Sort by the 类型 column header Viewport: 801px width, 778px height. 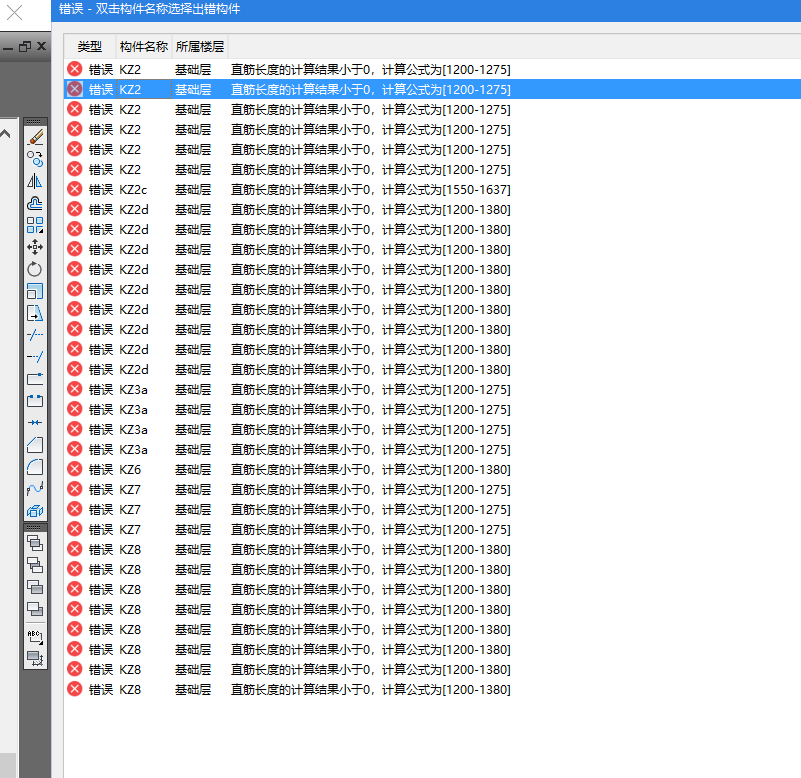click(x=90, y=47)
